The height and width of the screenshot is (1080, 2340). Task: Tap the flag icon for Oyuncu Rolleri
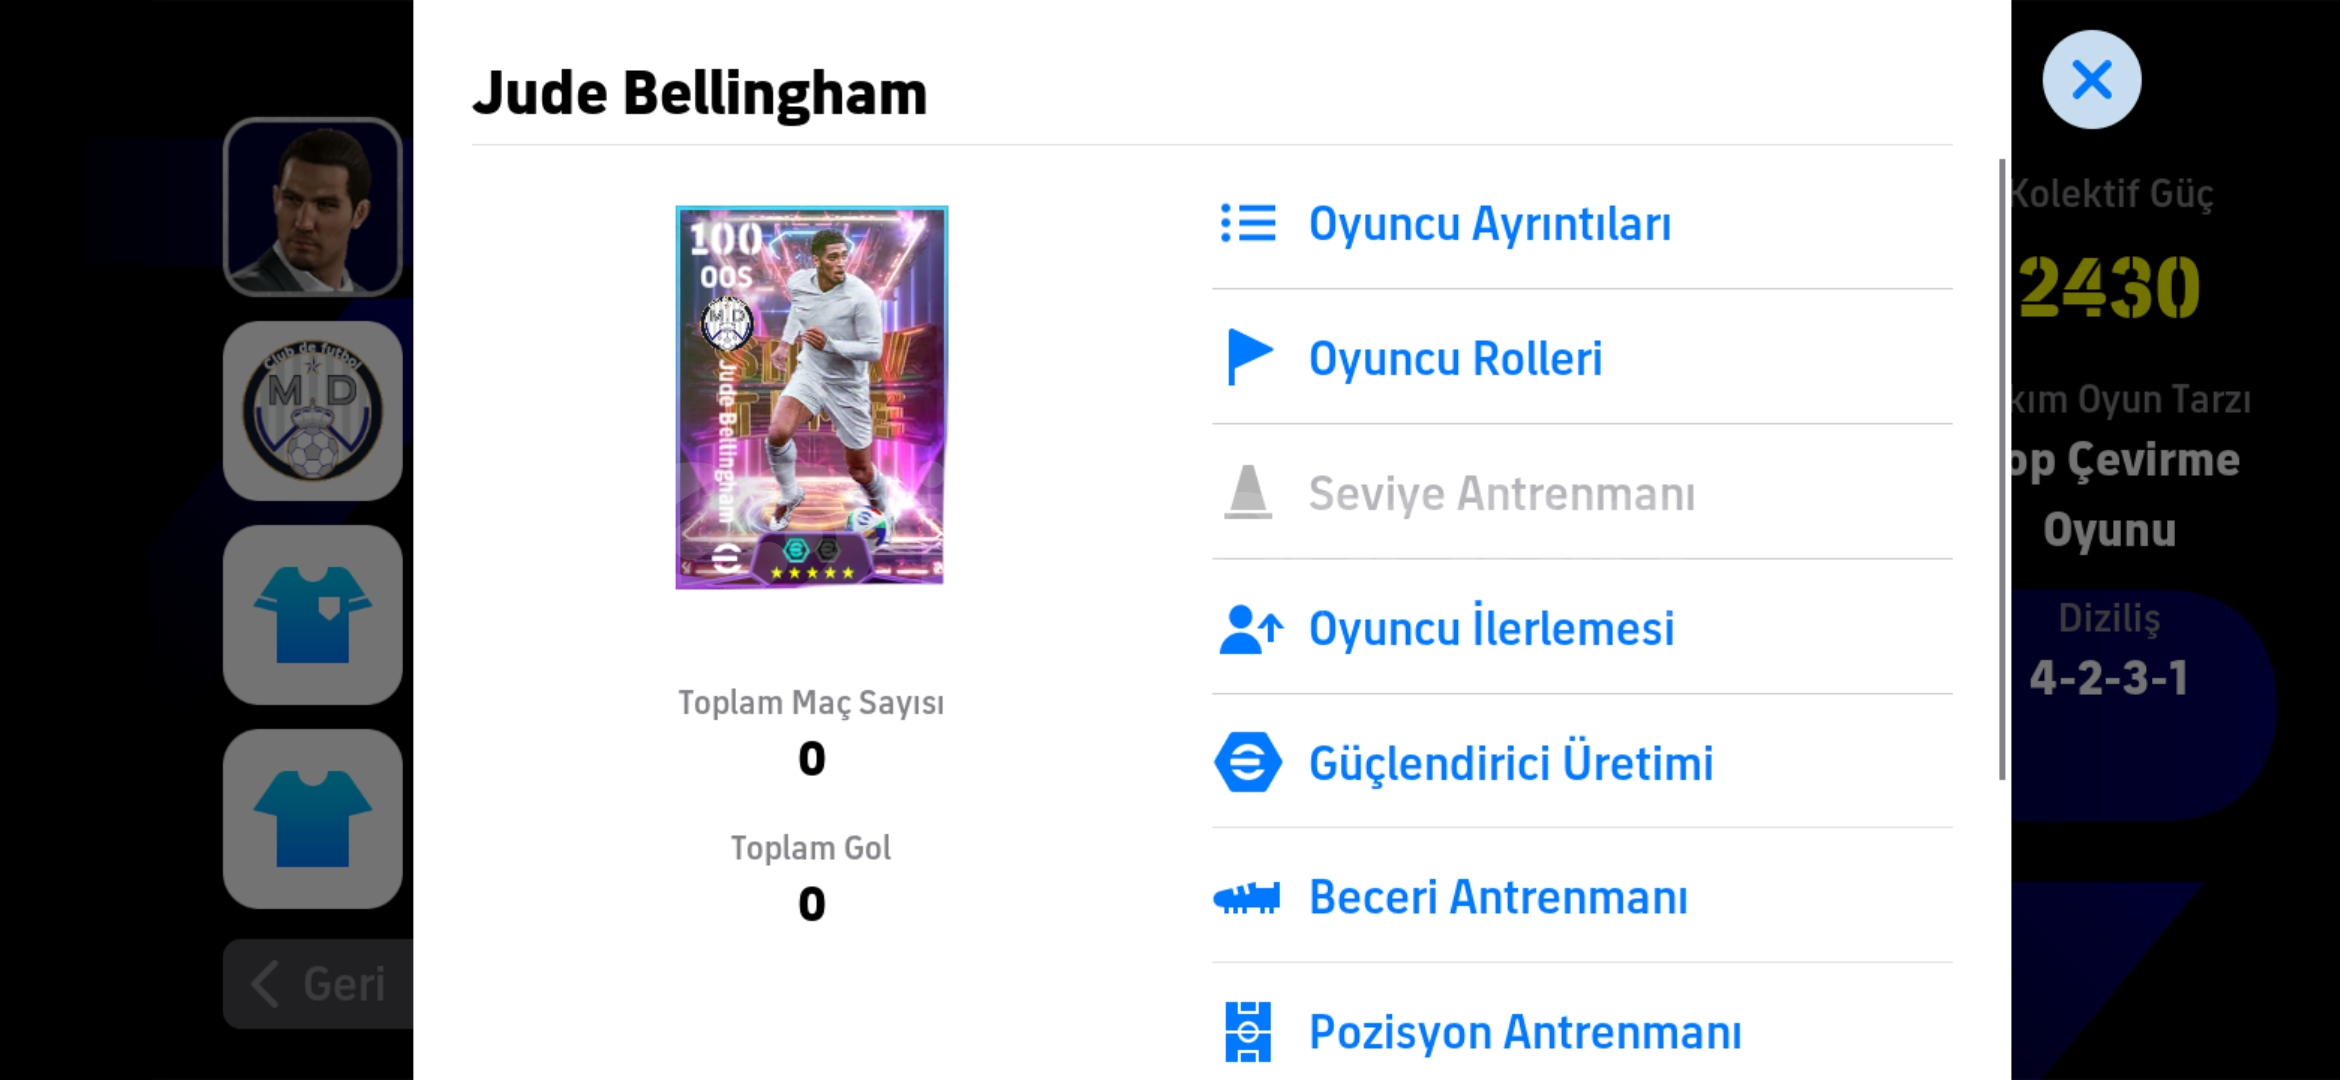pos(1249,357)
